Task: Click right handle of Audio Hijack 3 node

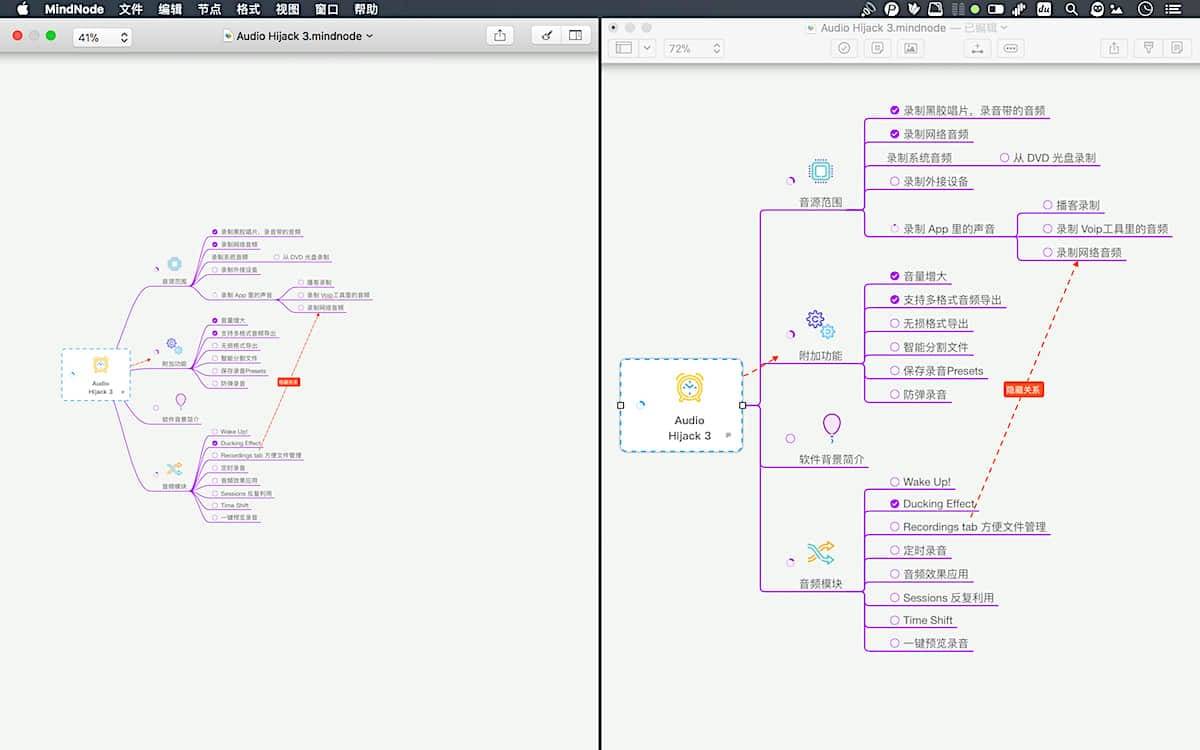Action: [x=742, y=405]
